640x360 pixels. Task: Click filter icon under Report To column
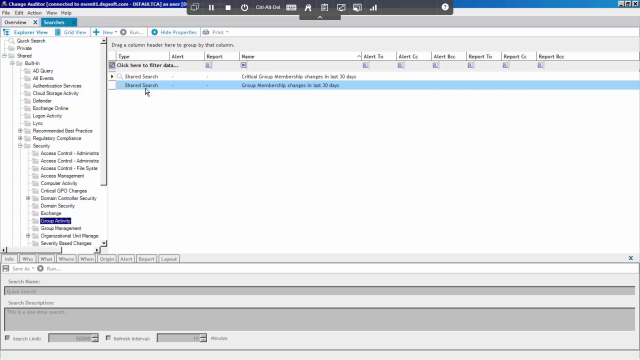[x=471, y=65]
